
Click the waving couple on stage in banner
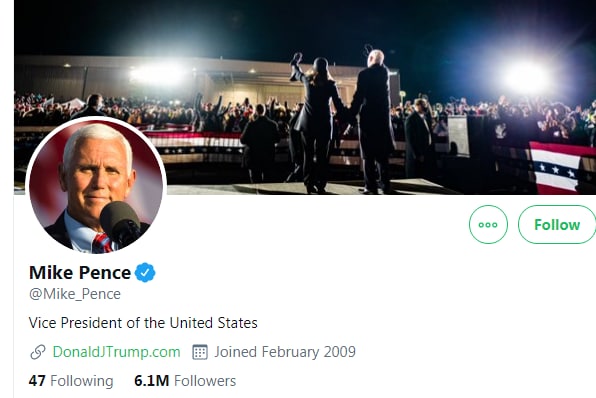[342, 122]
